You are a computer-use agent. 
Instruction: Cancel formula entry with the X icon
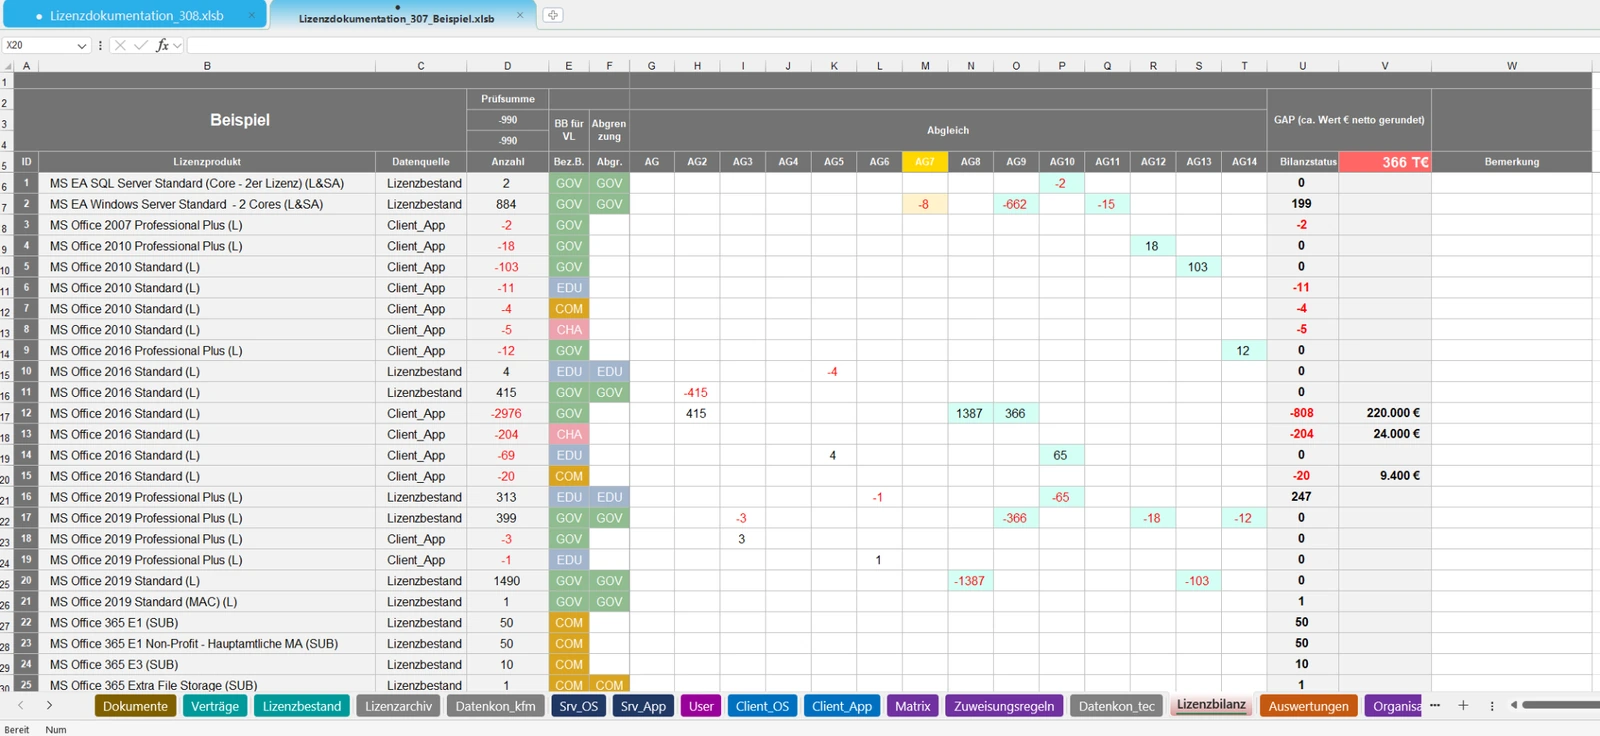point(120,45)
